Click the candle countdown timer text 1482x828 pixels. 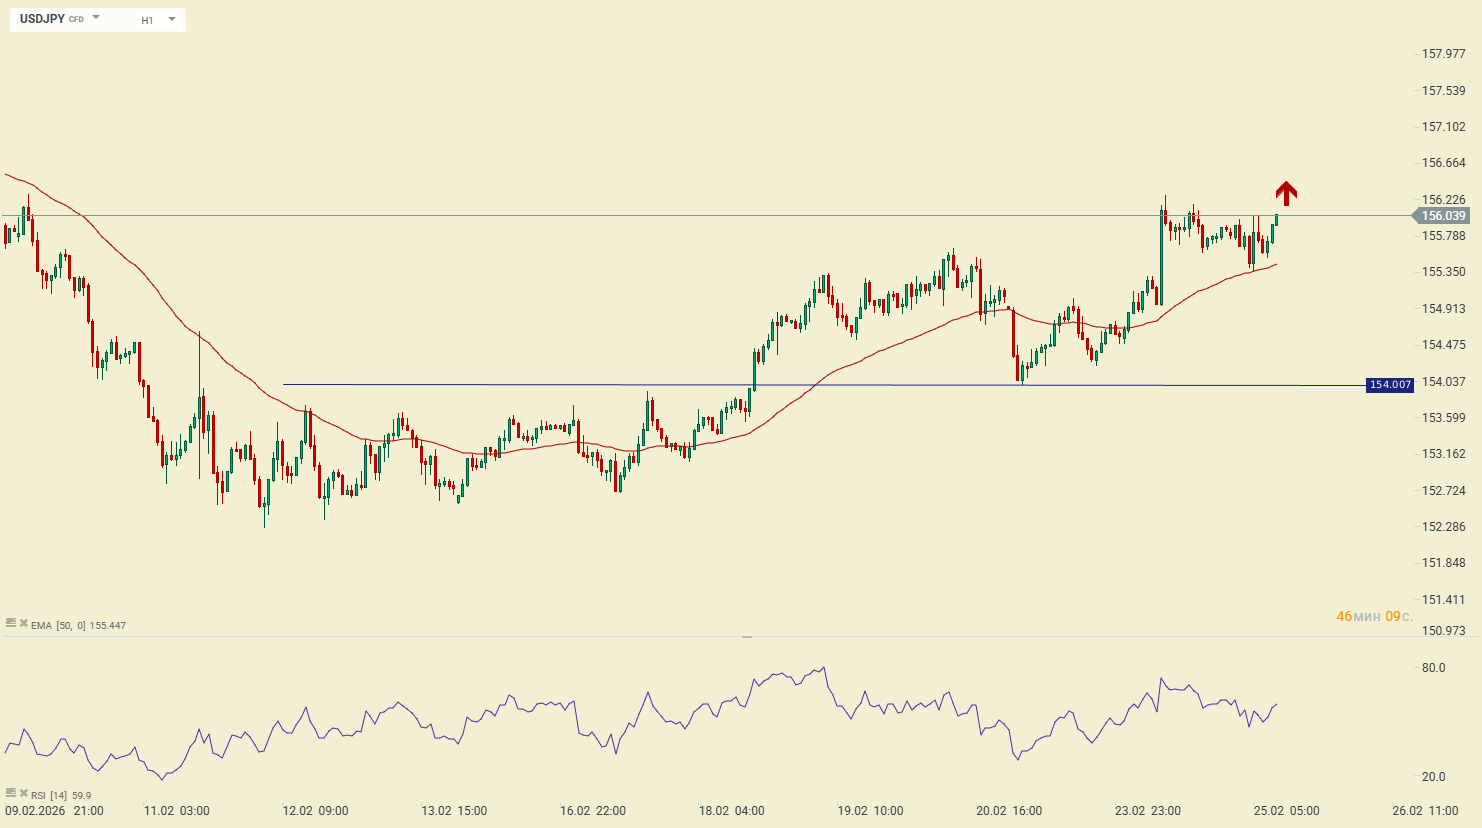click(1374, 616)
